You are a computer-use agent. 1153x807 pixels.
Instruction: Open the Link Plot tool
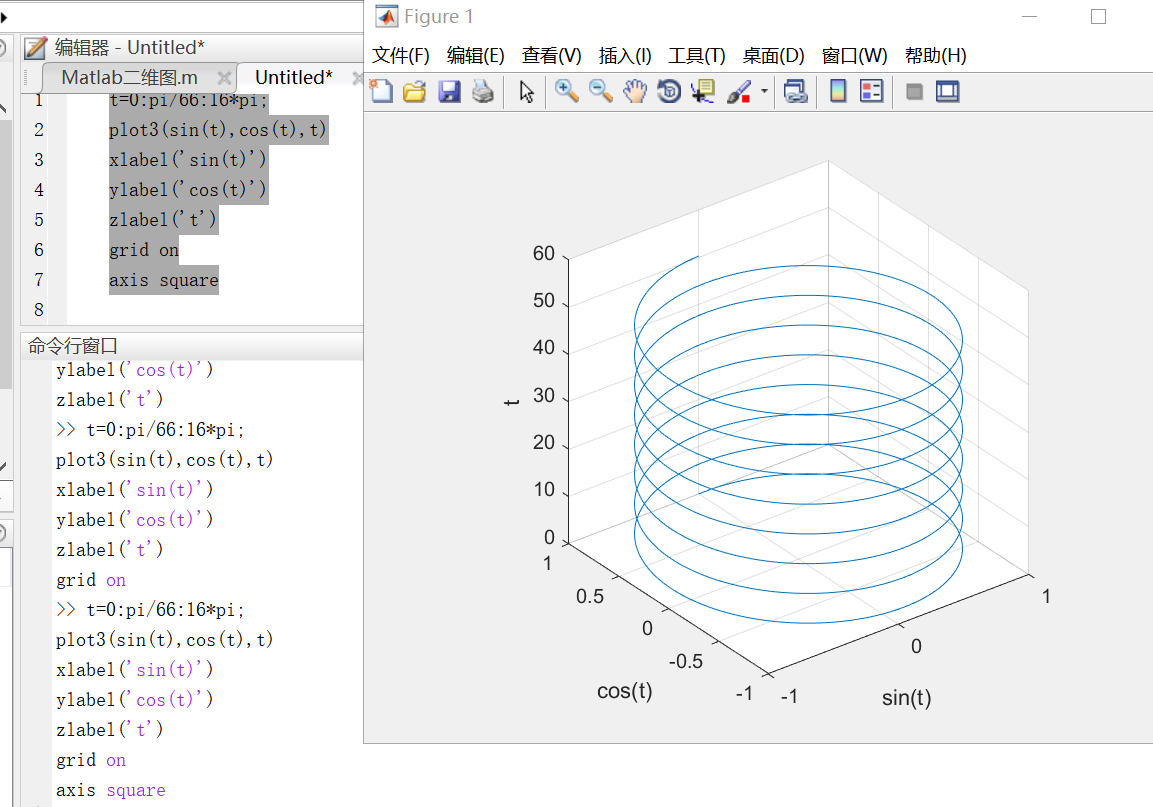[795, 91]
